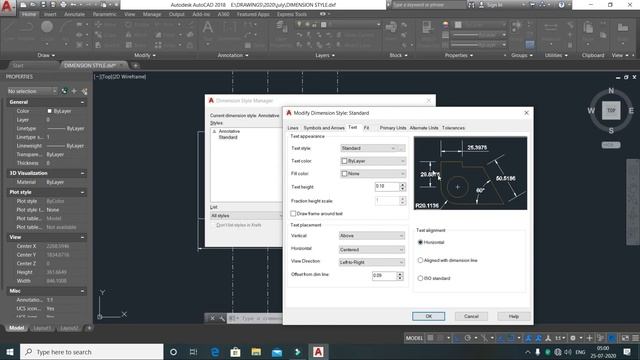Switch to Alternate Units tab
This screenshot has height=360, width=640.
click(x=424, y=128)
